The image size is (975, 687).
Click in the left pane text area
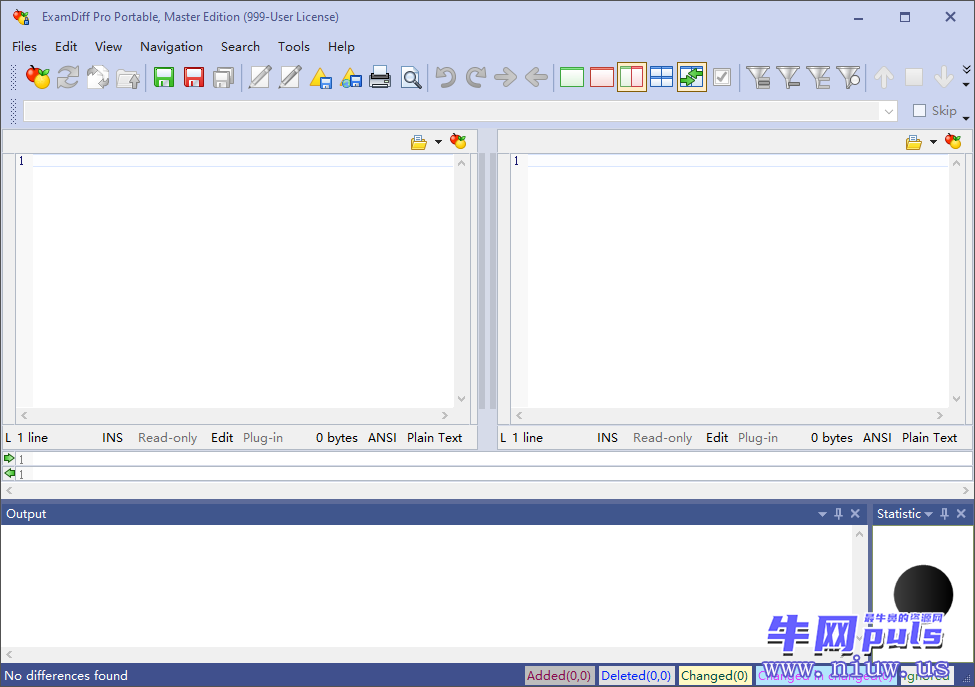tap(244, 283)
